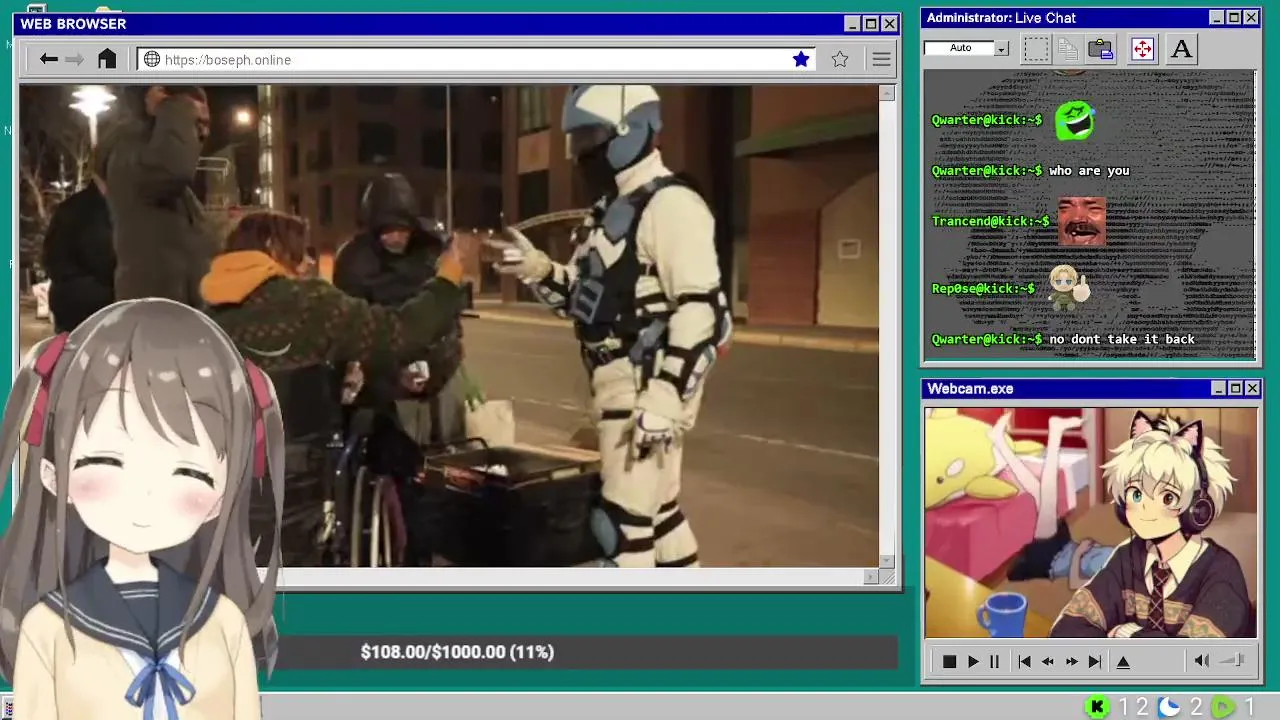Viewport: 1280px width, 720px height.
Task: Click the red arrows move icon
Action: 1142,48
